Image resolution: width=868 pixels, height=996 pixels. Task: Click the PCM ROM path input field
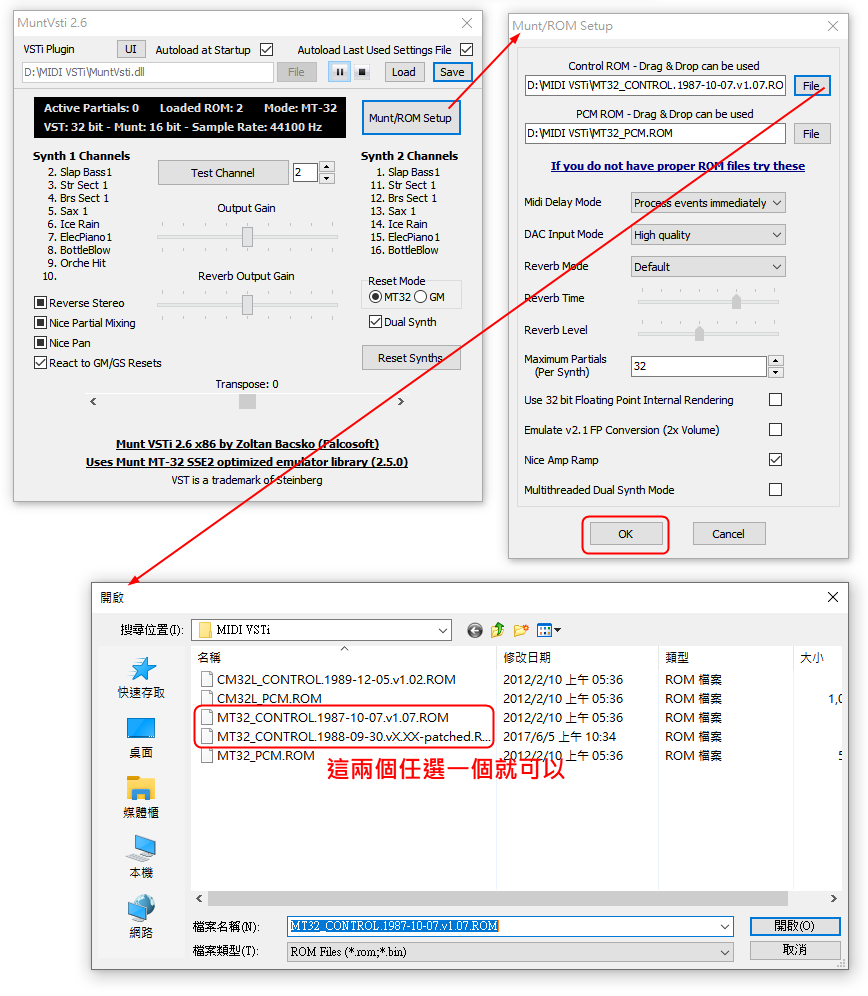pyautogui.click(x=655, y=134)
